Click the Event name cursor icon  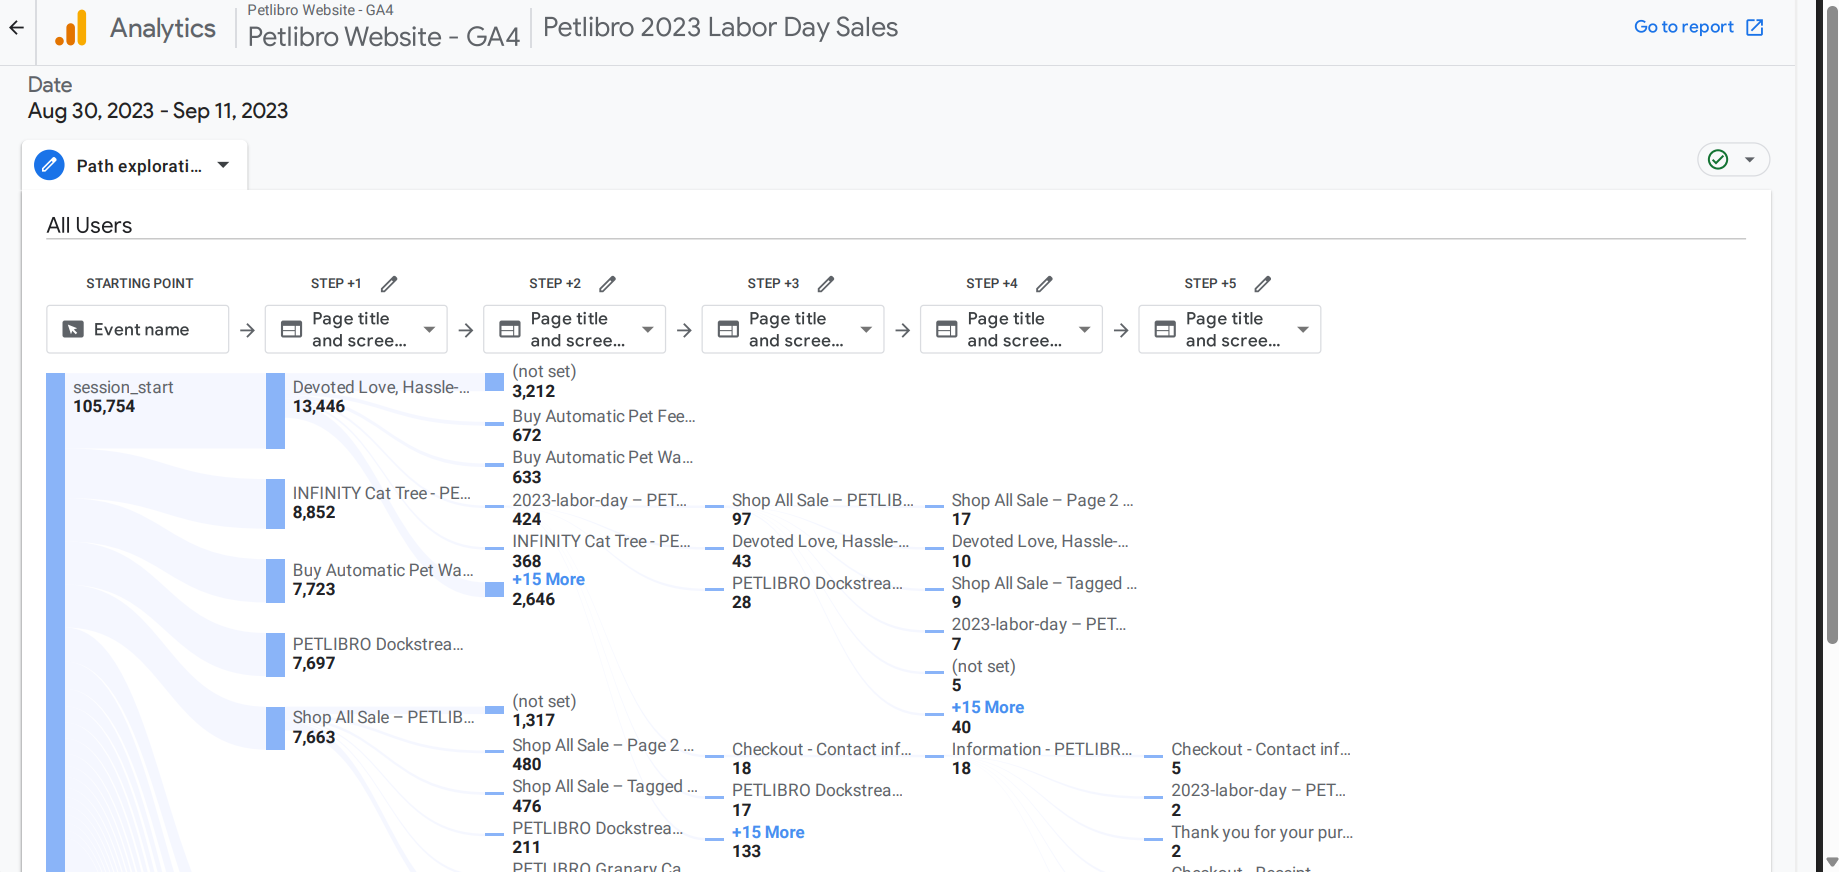73,329
